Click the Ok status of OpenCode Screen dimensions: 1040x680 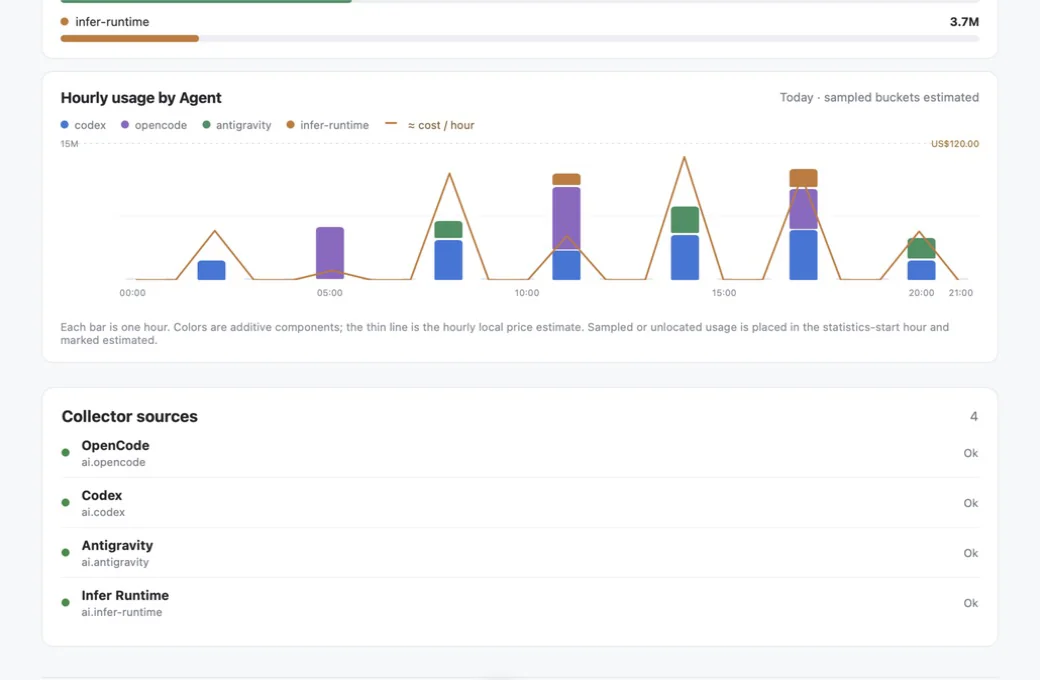[x=970, y=453]
